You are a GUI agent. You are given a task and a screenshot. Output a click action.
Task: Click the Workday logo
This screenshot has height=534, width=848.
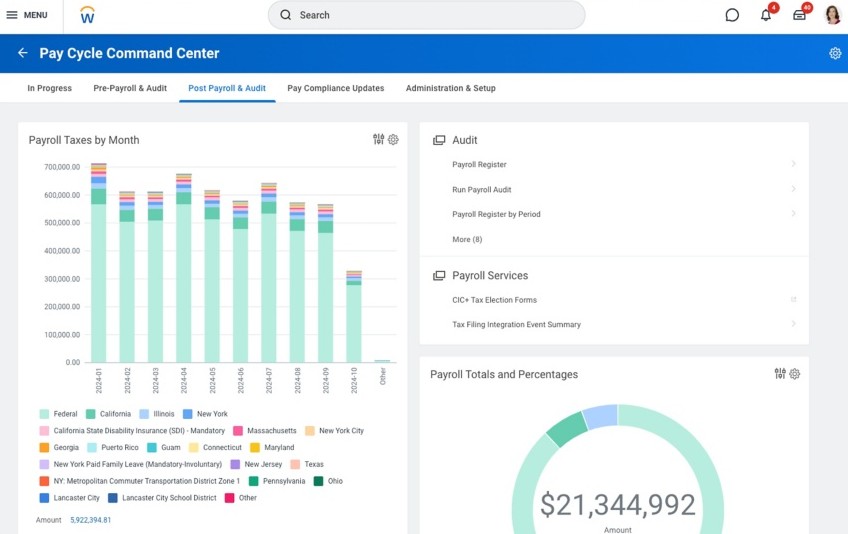point(87,15)
